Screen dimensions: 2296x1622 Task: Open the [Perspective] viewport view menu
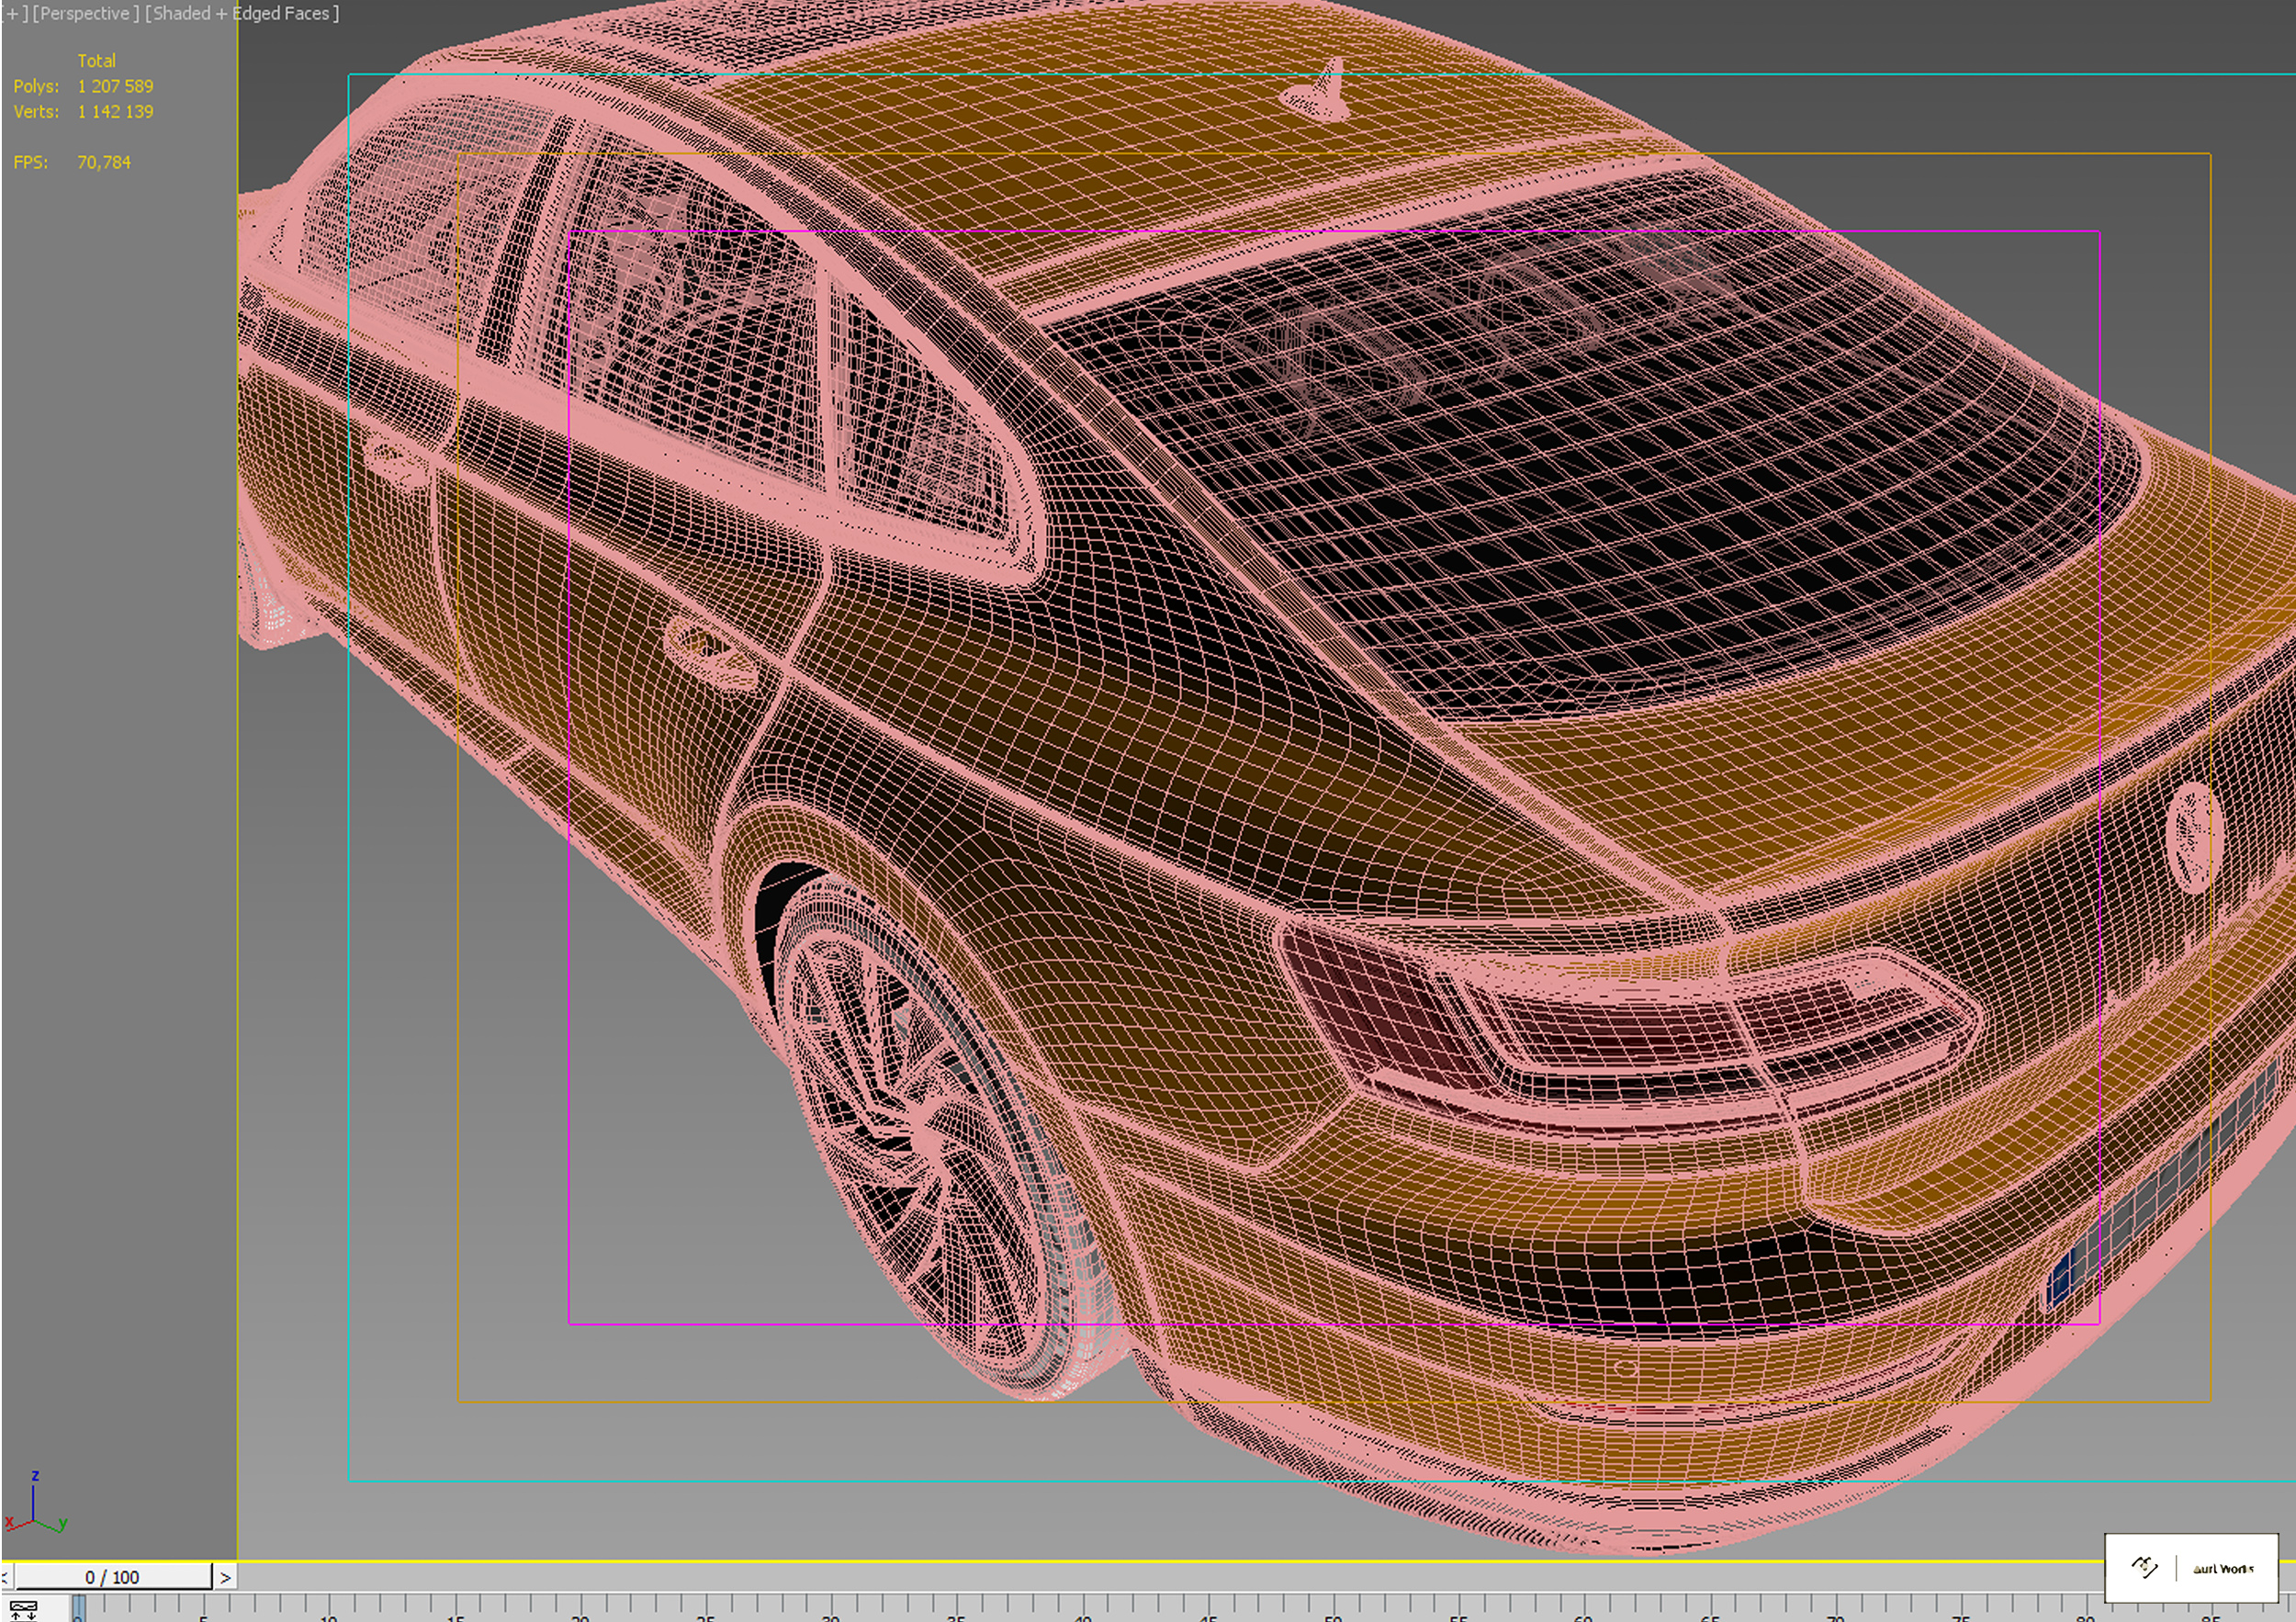pyautogui.click(x=86, y=14)
